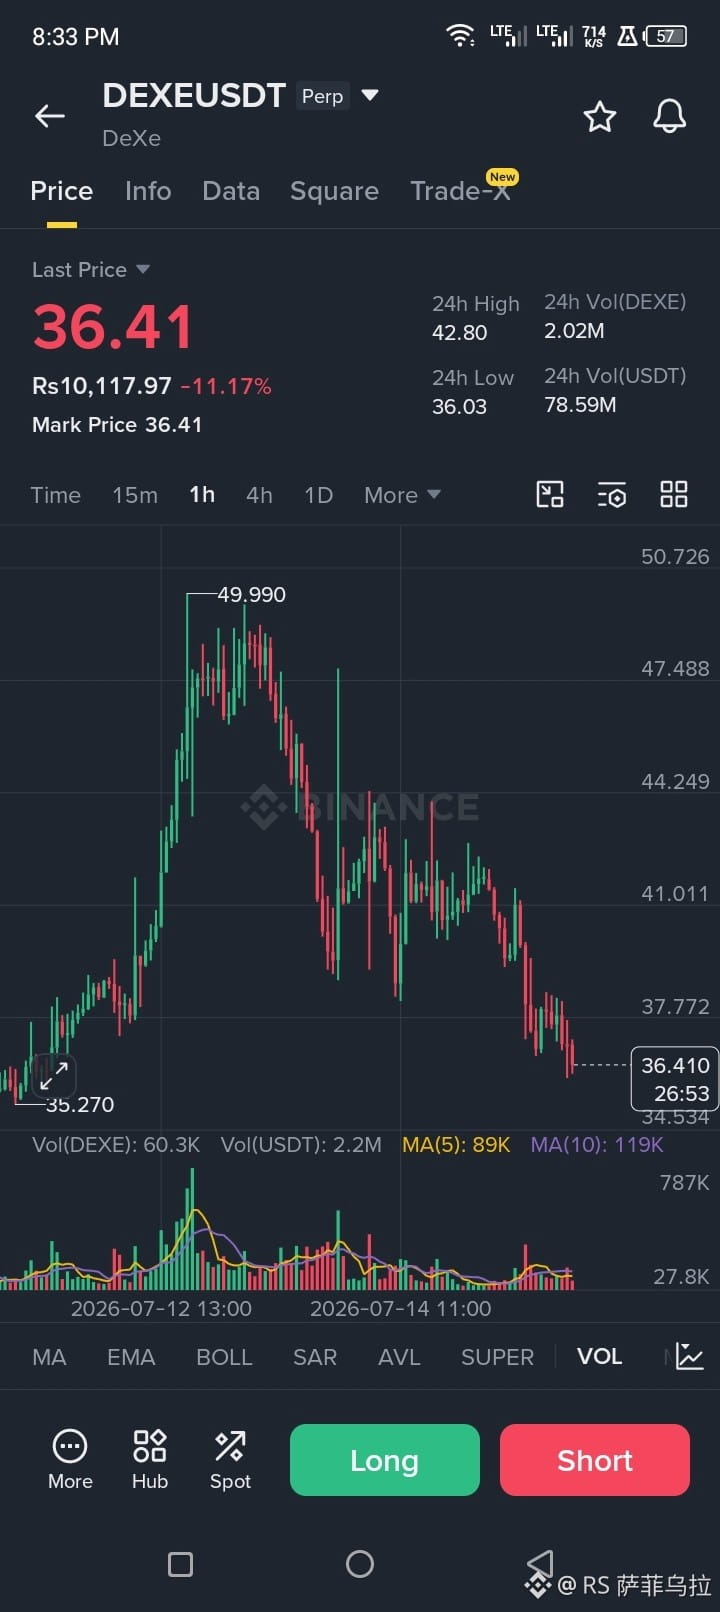Select 1h chart interval
The width and height of the screenshot is (720, 1612).
pyautogui.click(x=202, y=495)
